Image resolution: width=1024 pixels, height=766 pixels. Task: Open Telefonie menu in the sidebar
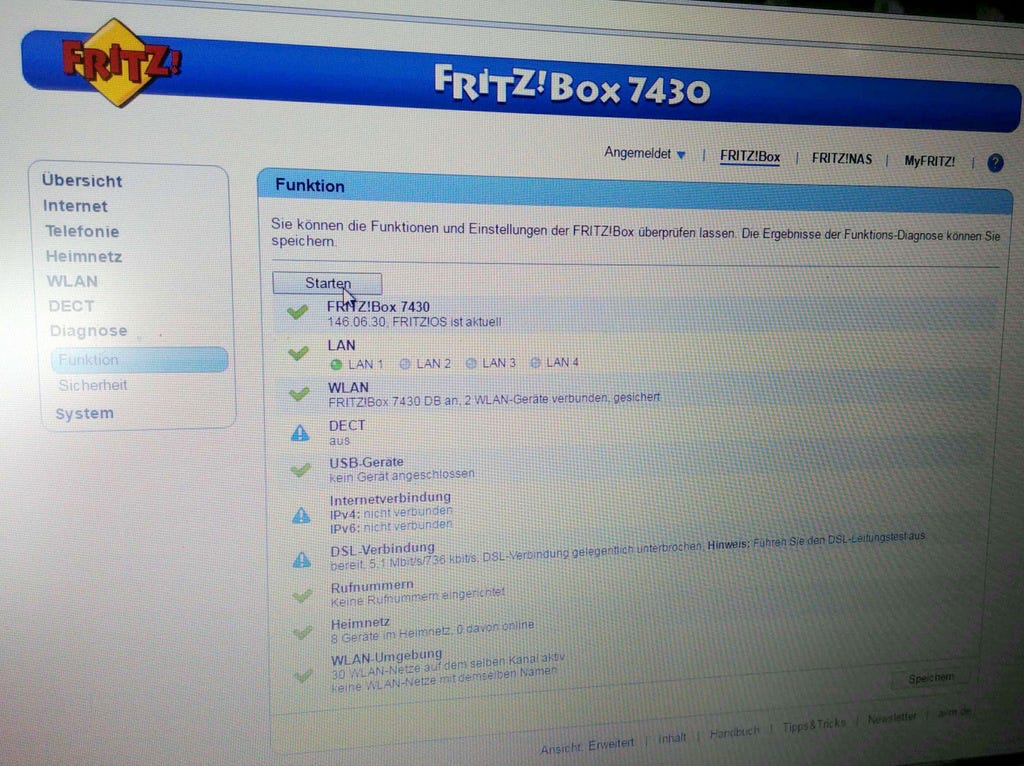(82, 231)
